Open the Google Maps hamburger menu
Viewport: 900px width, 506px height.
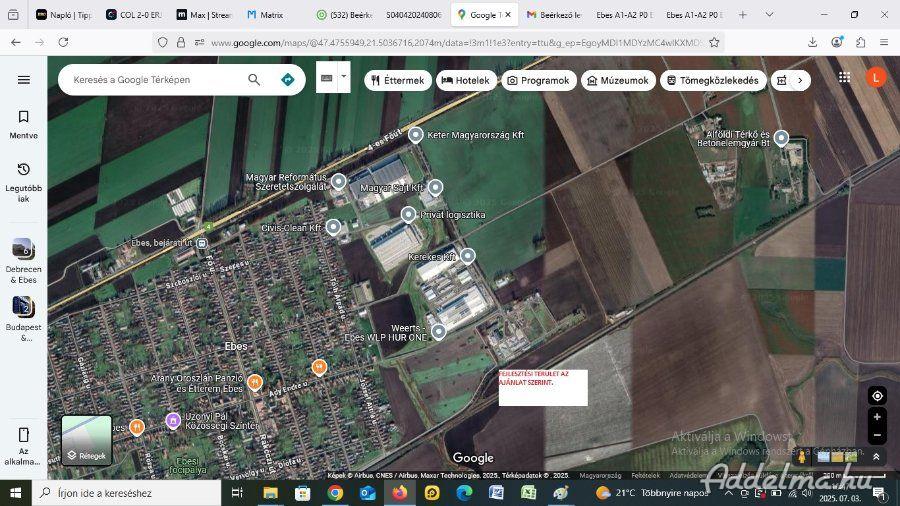[x=24, y=80]
